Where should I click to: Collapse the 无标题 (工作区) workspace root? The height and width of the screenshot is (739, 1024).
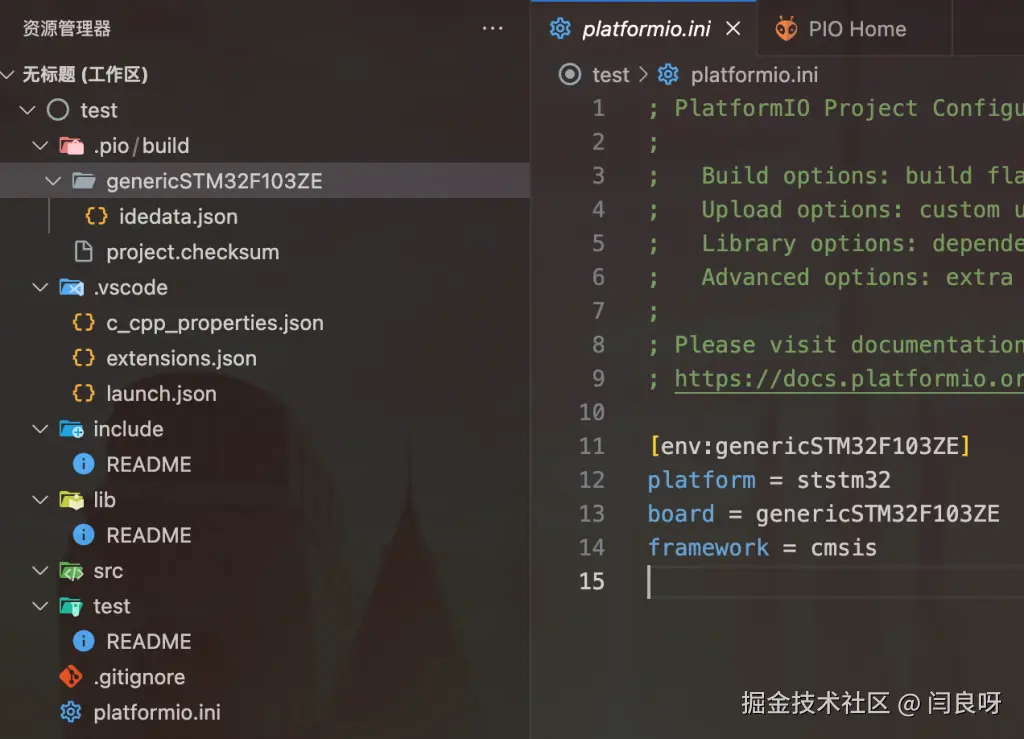[x=8, y=74]
